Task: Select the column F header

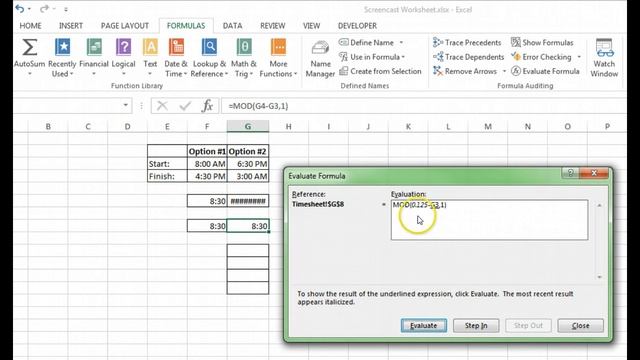Action: (207, 127)
